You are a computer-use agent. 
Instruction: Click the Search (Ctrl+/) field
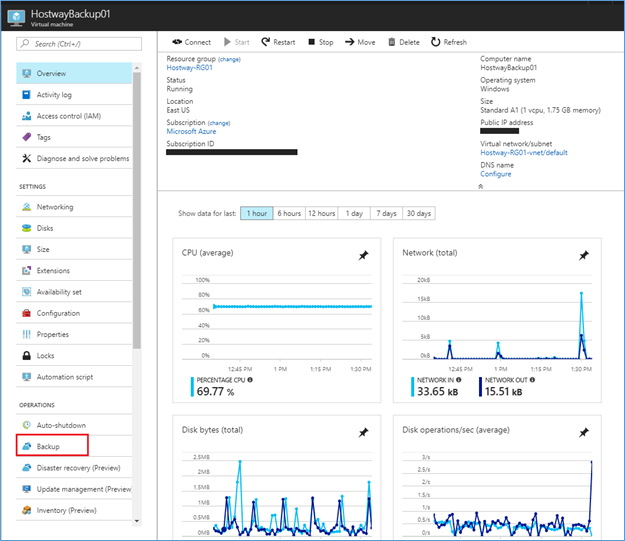point(79,44)
